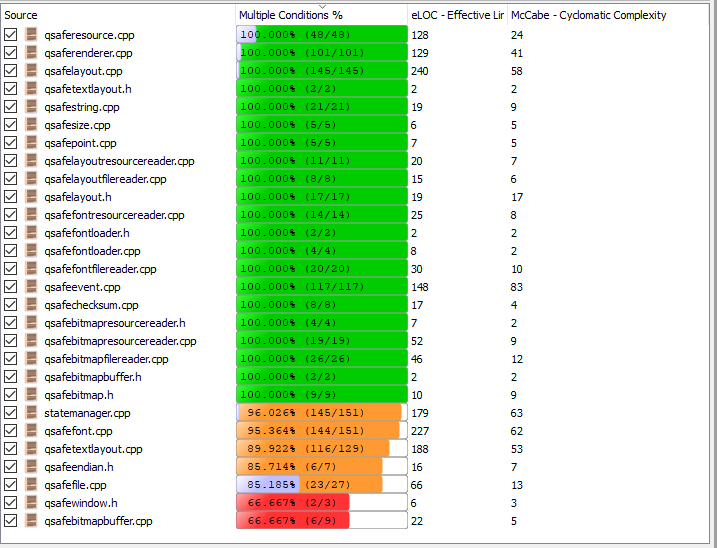Click the red 66.667% bar for qsafewindow.h

click(293, 503)
